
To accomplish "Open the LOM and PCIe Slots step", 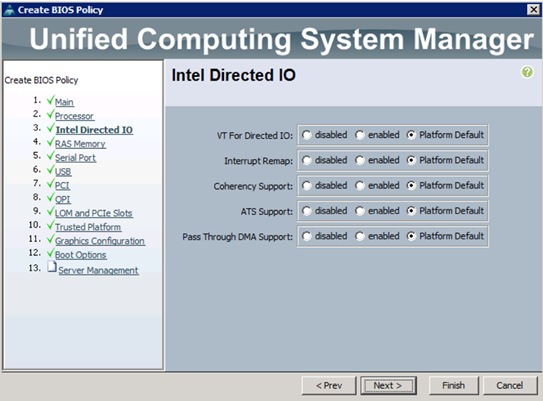I will tap(94, 213).
